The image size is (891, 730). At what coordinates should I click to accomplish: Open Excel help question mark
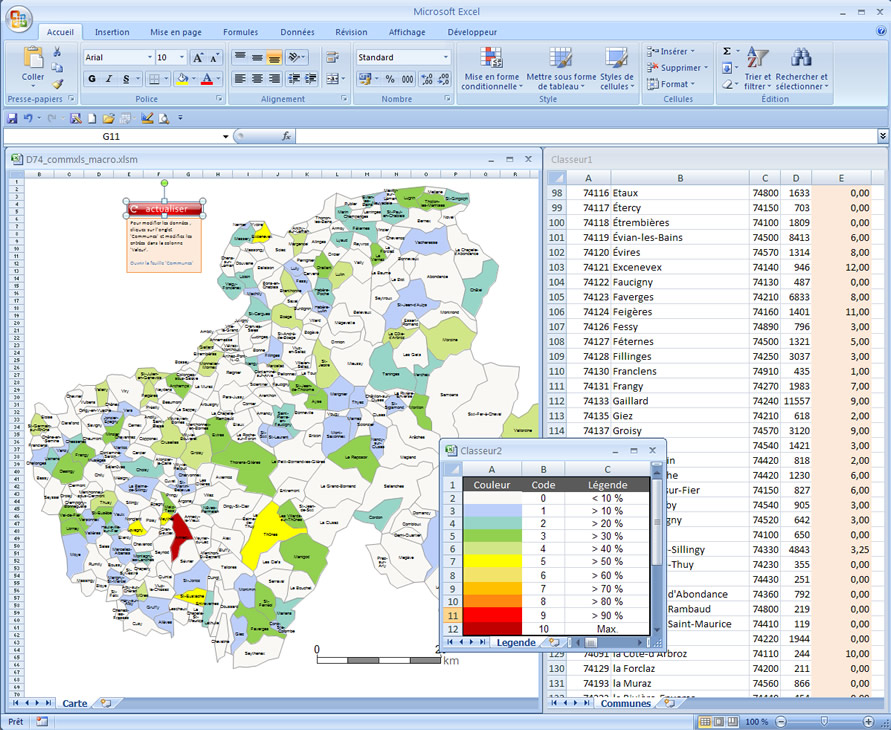click(x=881, y=32)
